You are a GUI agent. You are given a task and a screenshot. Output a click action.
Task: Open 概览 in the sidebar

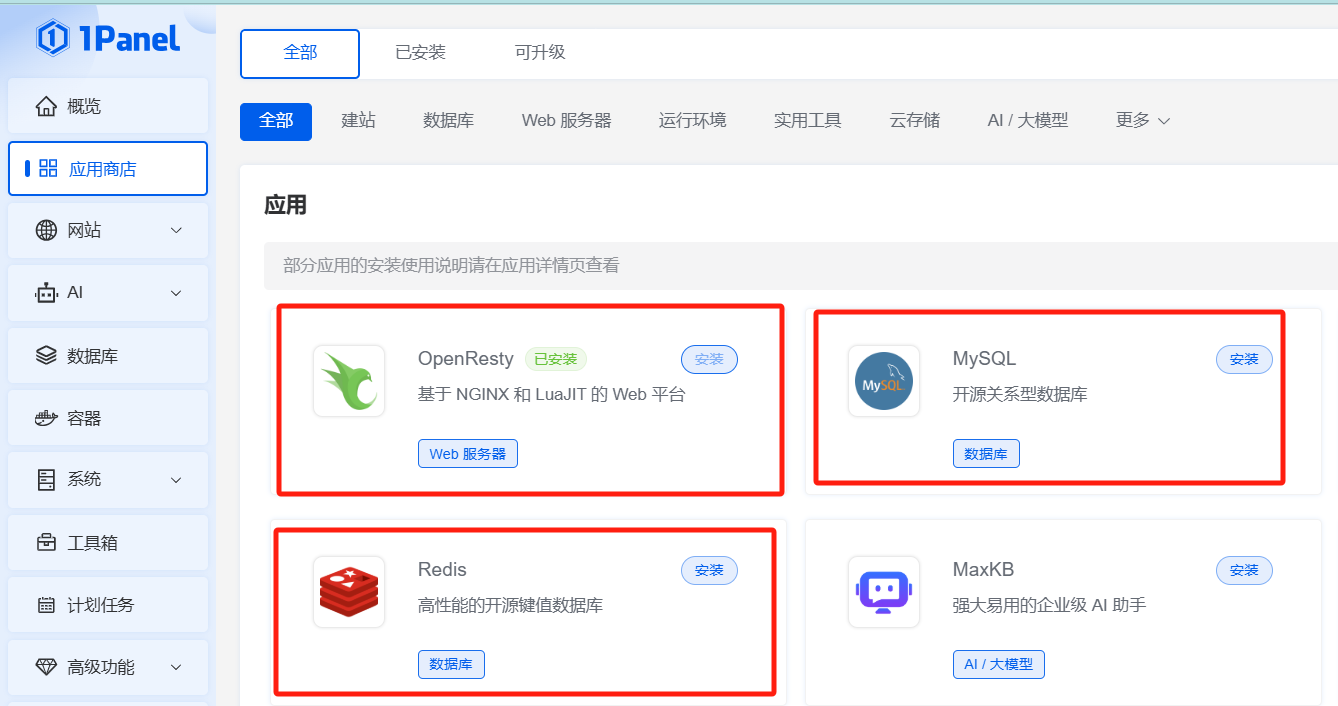108,106
